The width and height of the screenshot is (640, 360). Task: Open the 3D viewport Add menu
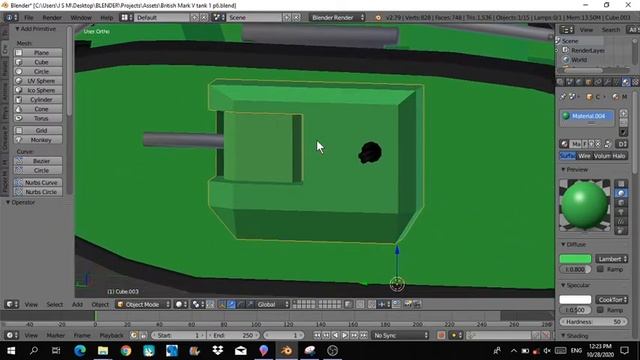pos(77,304)
